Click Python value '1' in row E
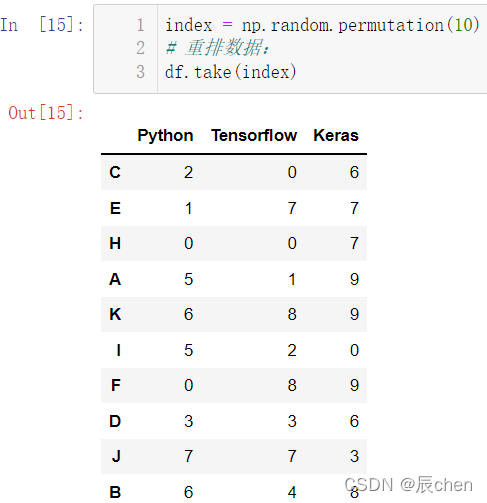Viewport: 487px width, 503px height. (189, 208)
